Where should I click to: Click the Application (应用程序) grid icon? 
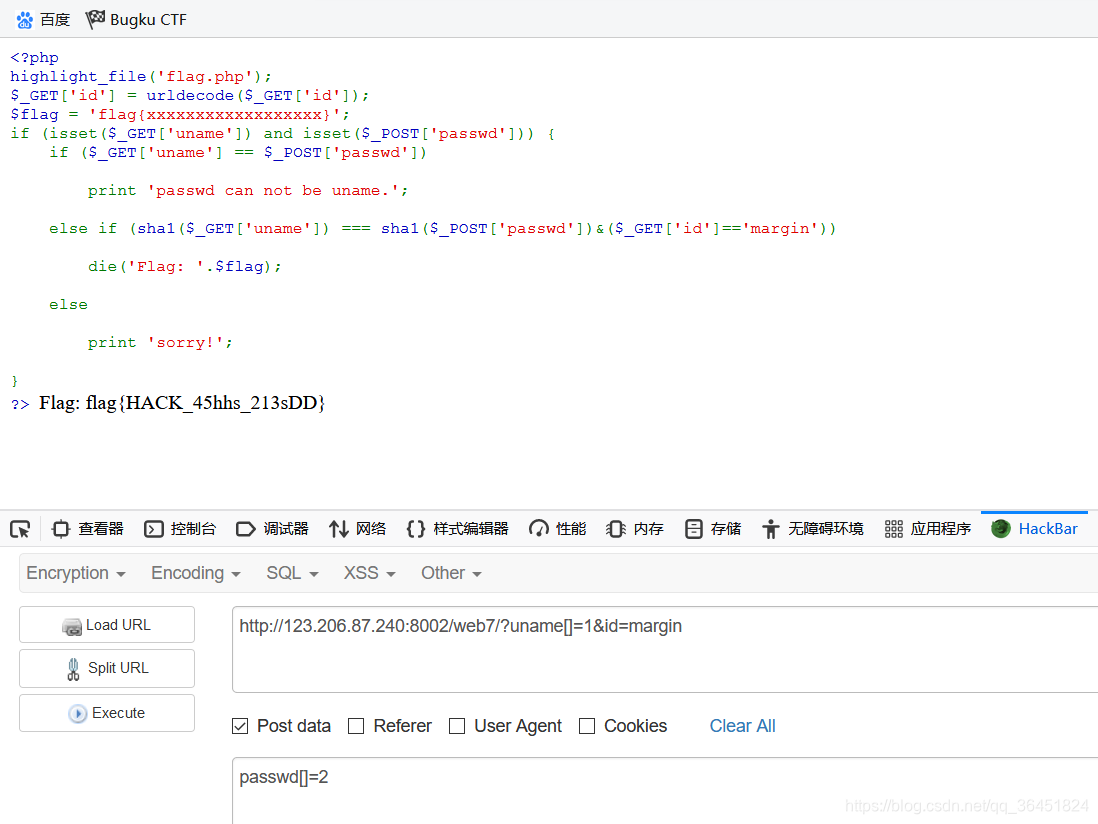894,529
